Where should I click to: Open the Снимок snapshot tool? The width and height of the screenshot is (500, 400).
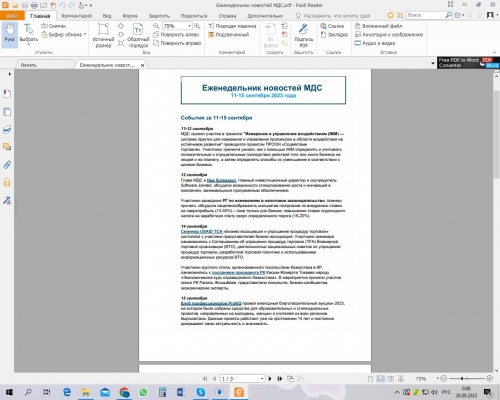tap(54, 26)
